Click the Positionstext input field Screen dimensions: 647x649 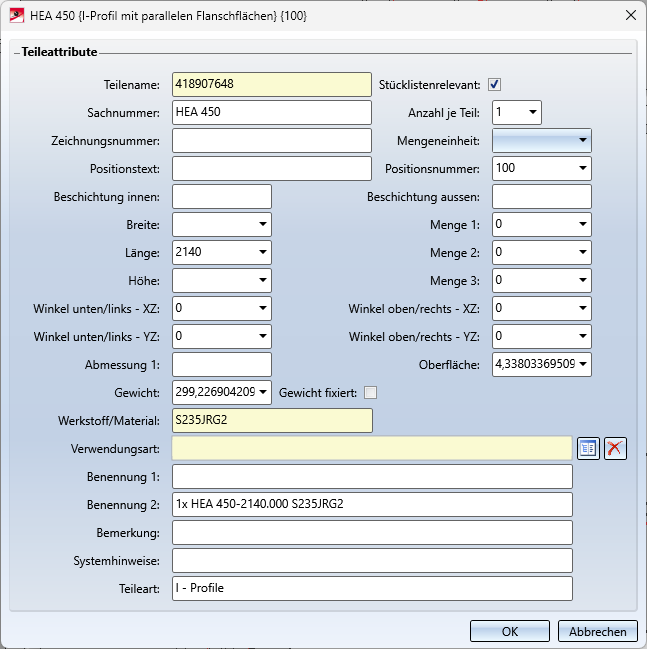[x=272, y=168]
